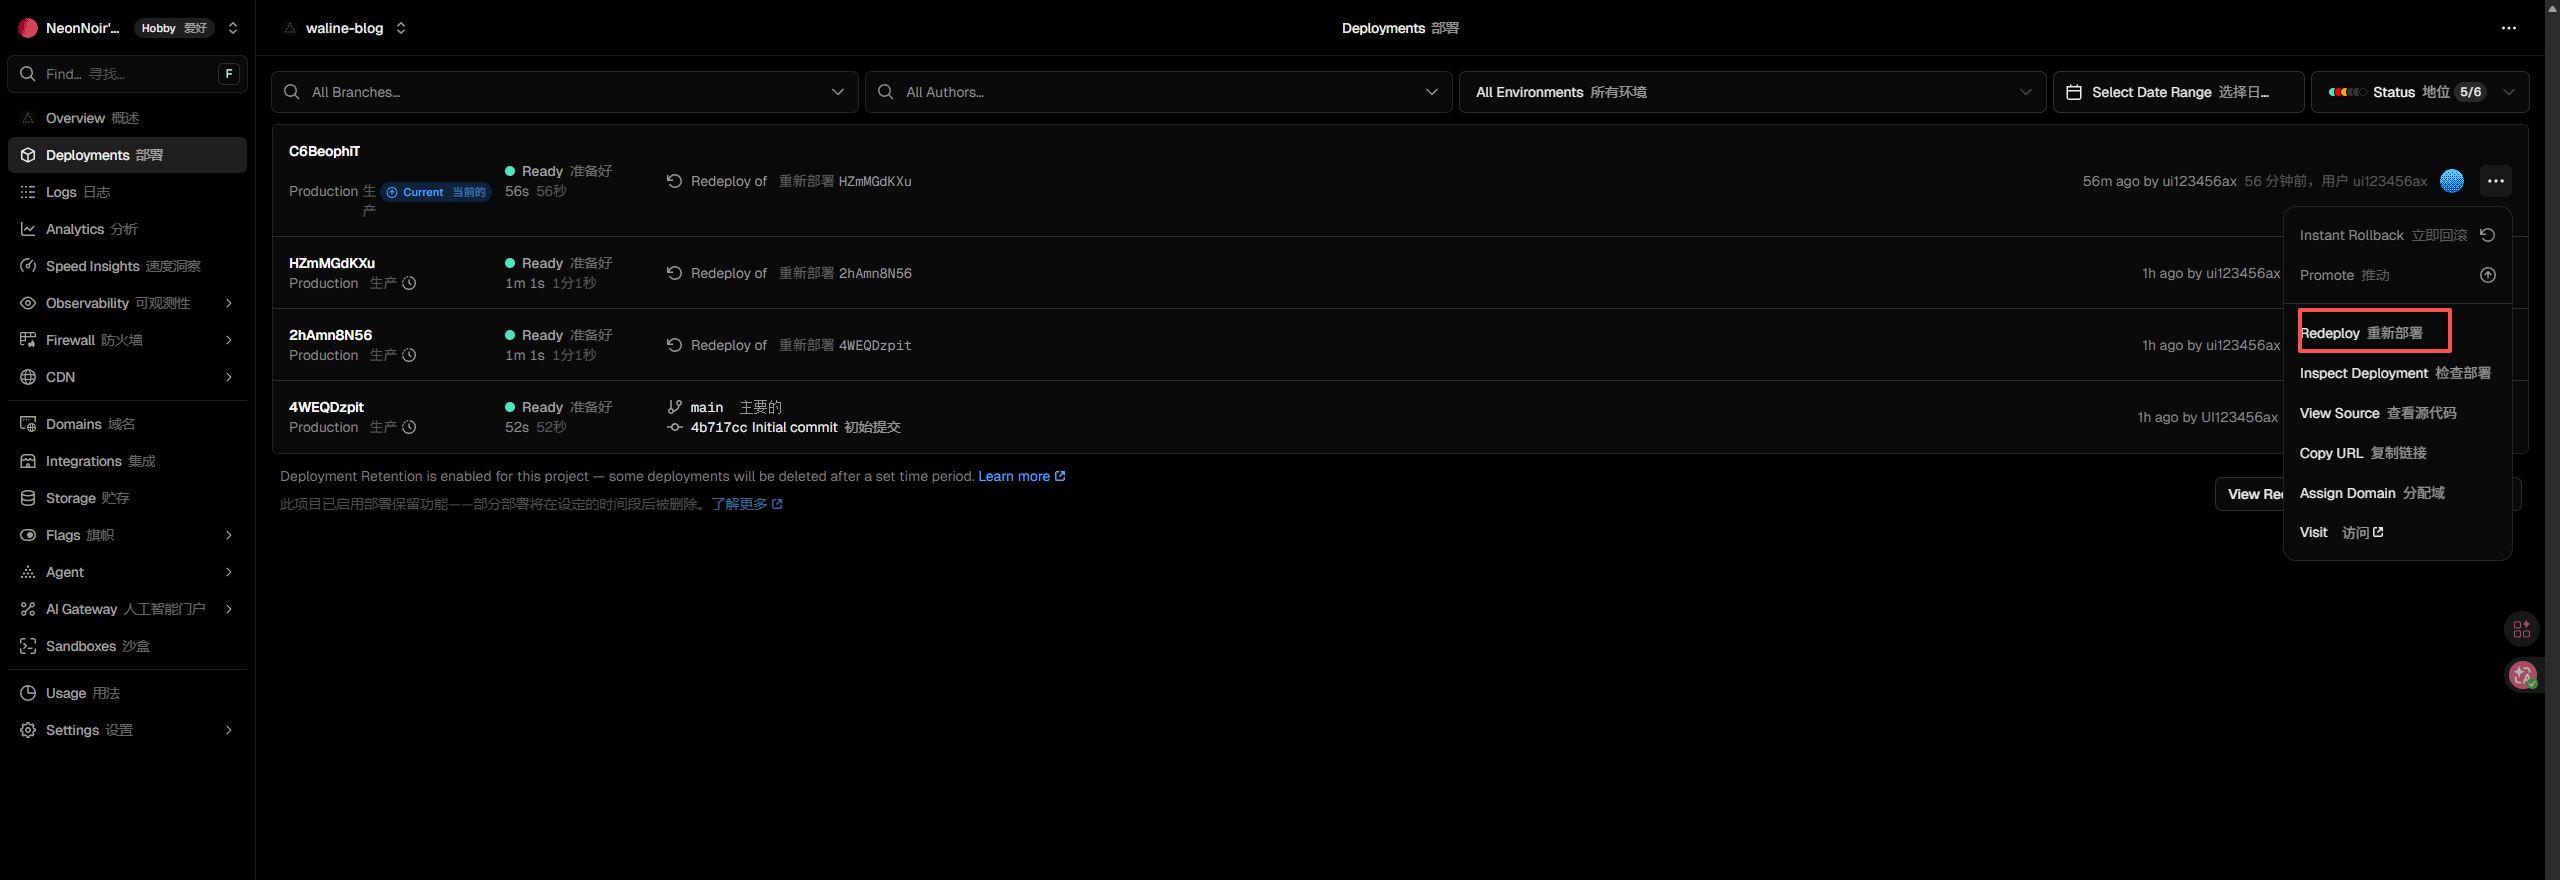Open the three-dot menu in the page header

pos(2509,28)
